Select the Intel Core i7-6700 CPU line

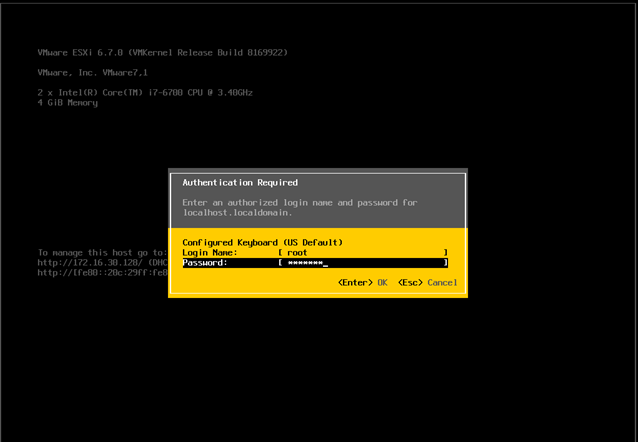pyautogui.click(x=145, y=92)
